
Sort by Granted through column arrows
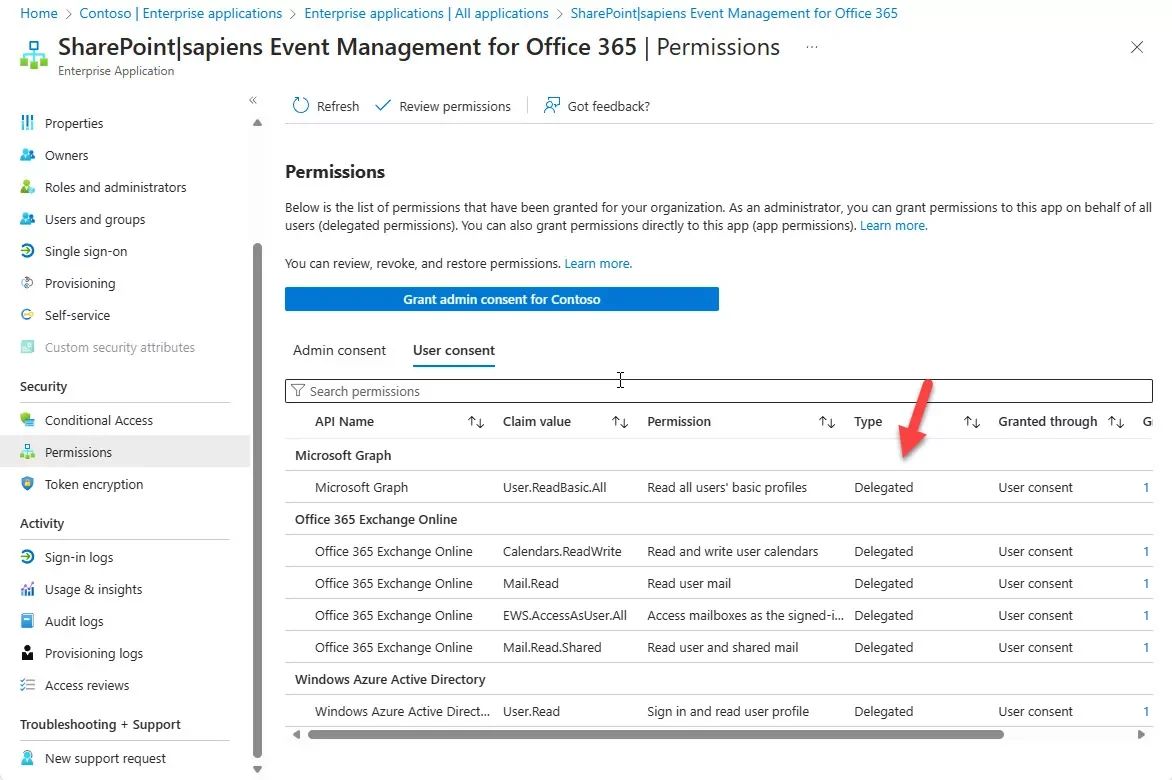(x=1116, y=422)
